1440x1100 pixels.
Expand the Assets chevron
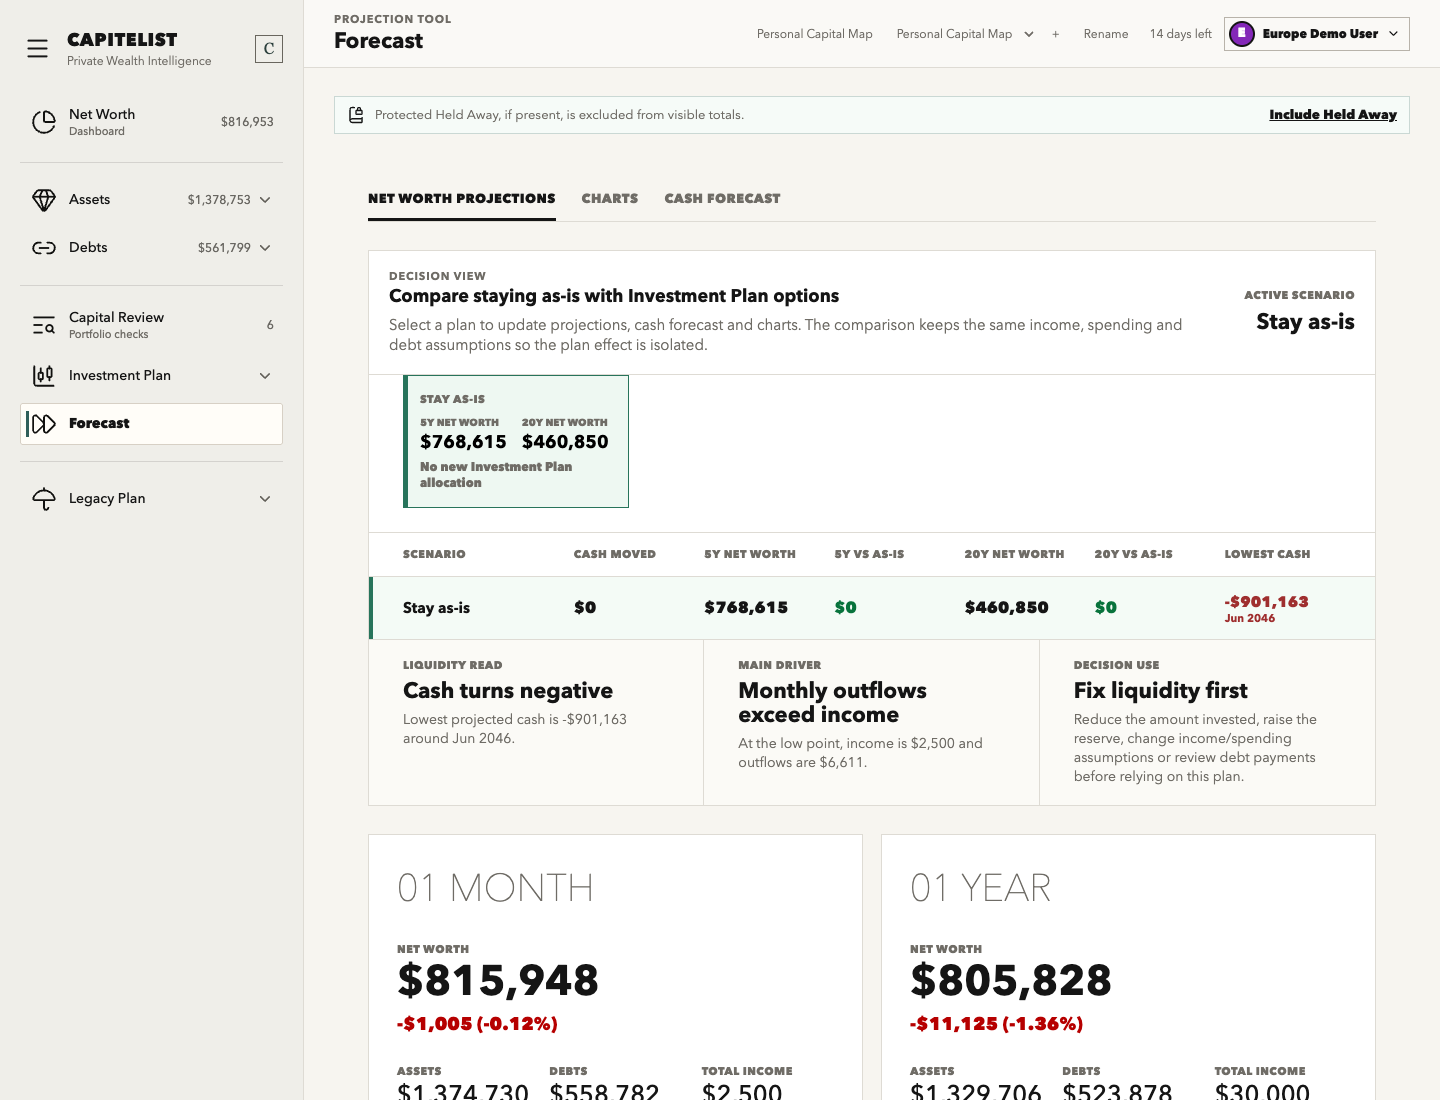coord(265,200)
